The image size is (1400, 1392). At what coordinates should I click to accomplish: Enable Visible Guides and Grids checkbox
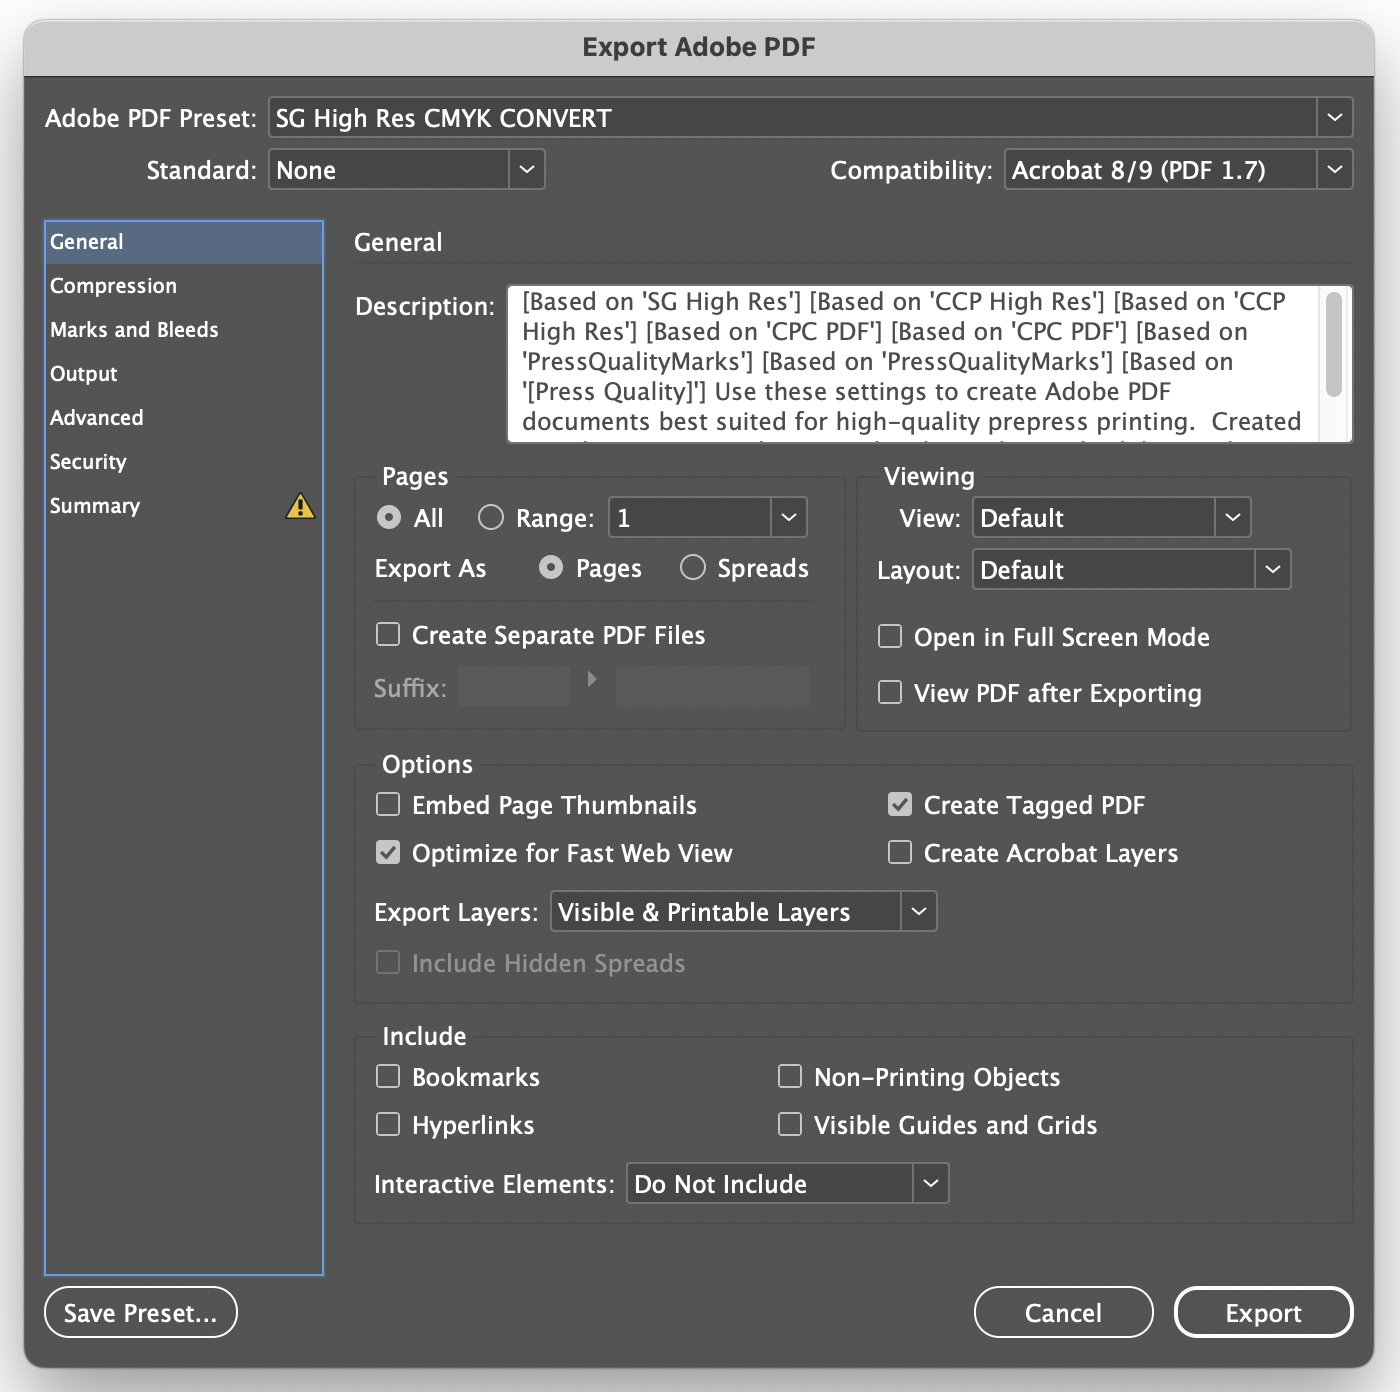coord(790,1125)
